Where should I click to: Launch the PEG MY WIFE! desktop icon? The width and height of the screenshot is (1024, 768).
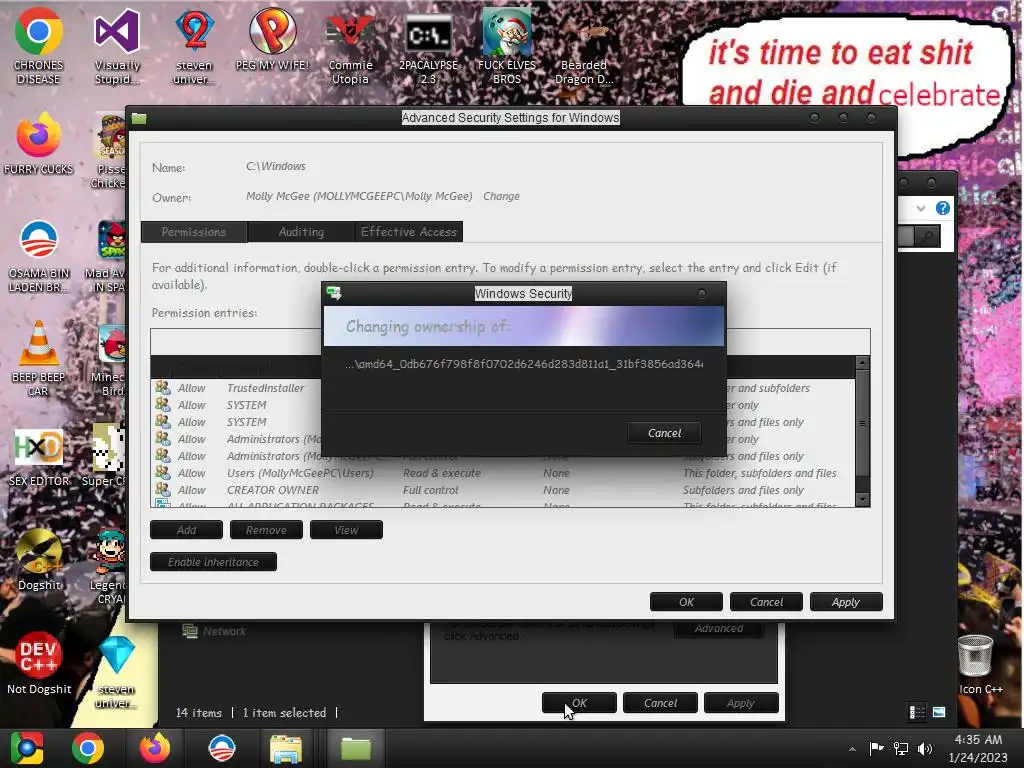click(272, 39)
